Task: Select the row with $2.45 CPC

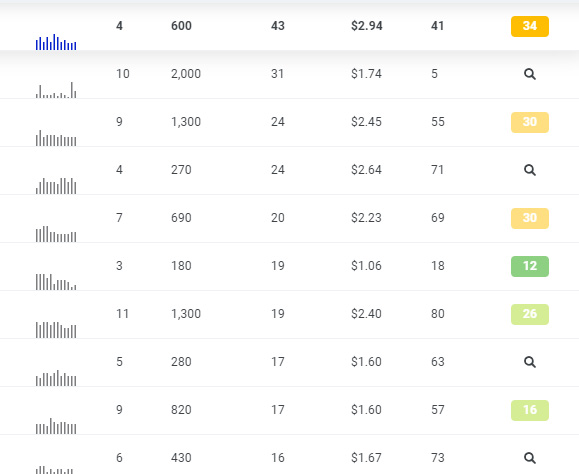Action: [x=290, y=123]
